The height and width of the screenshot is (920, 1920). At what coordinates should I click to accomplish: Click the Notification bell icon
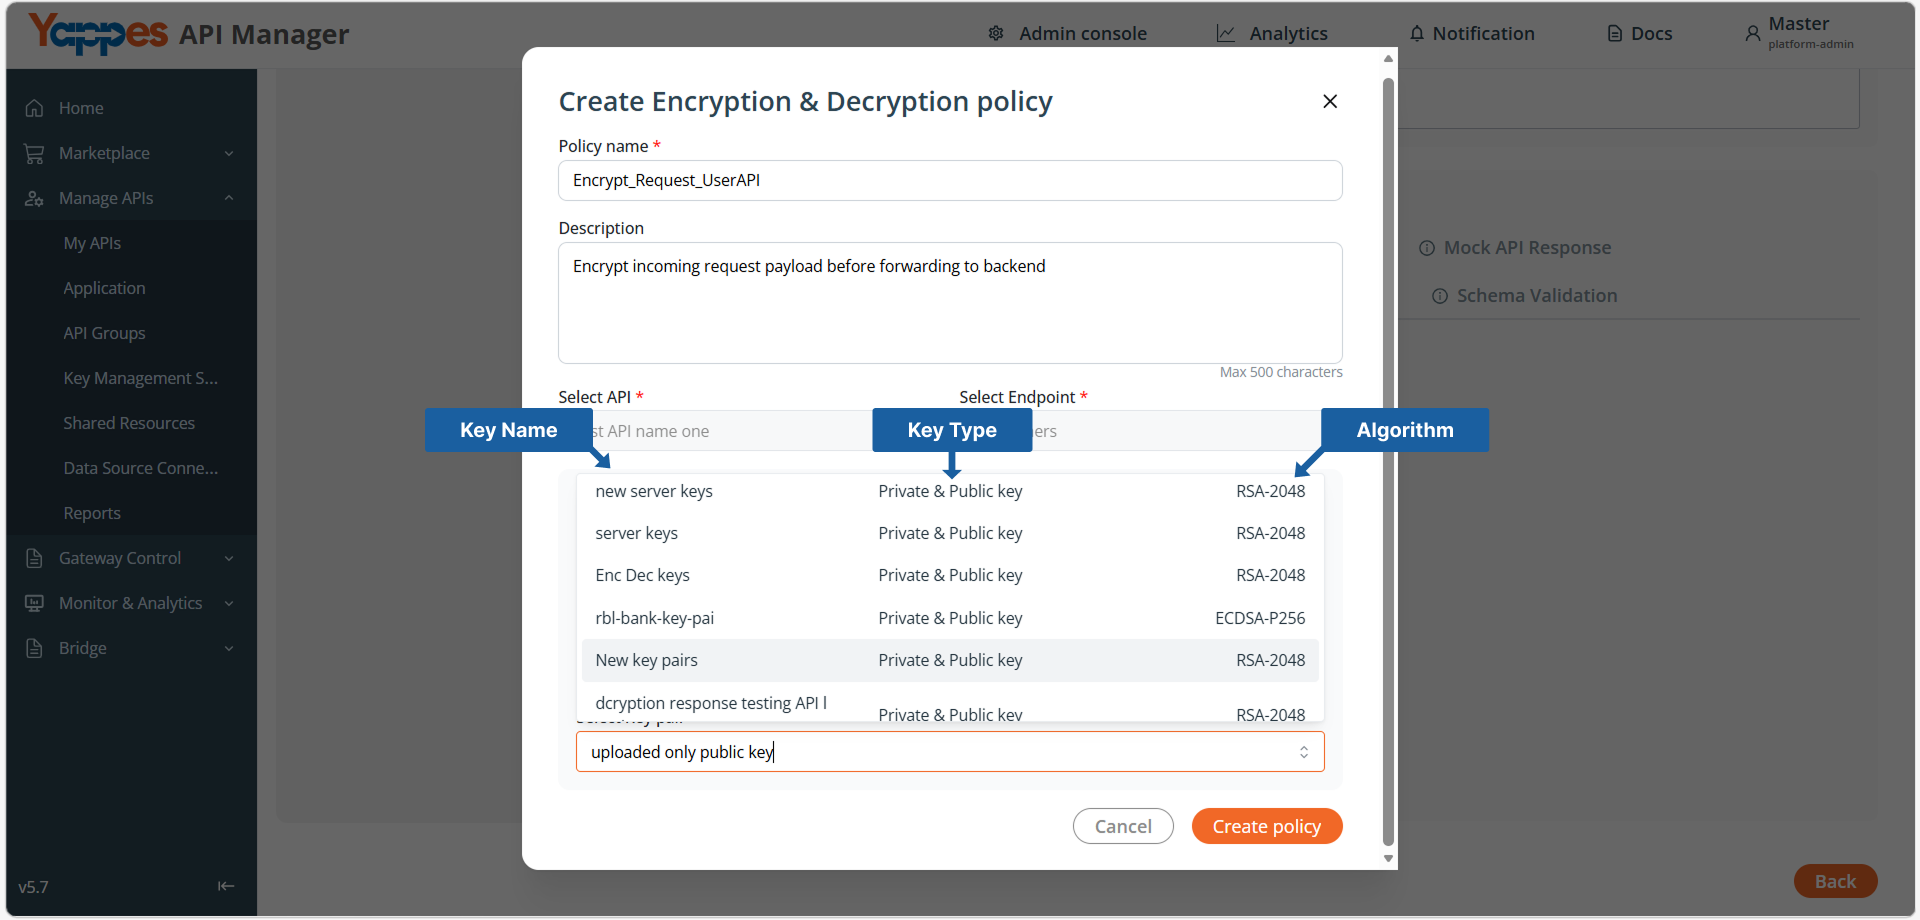1417,33
